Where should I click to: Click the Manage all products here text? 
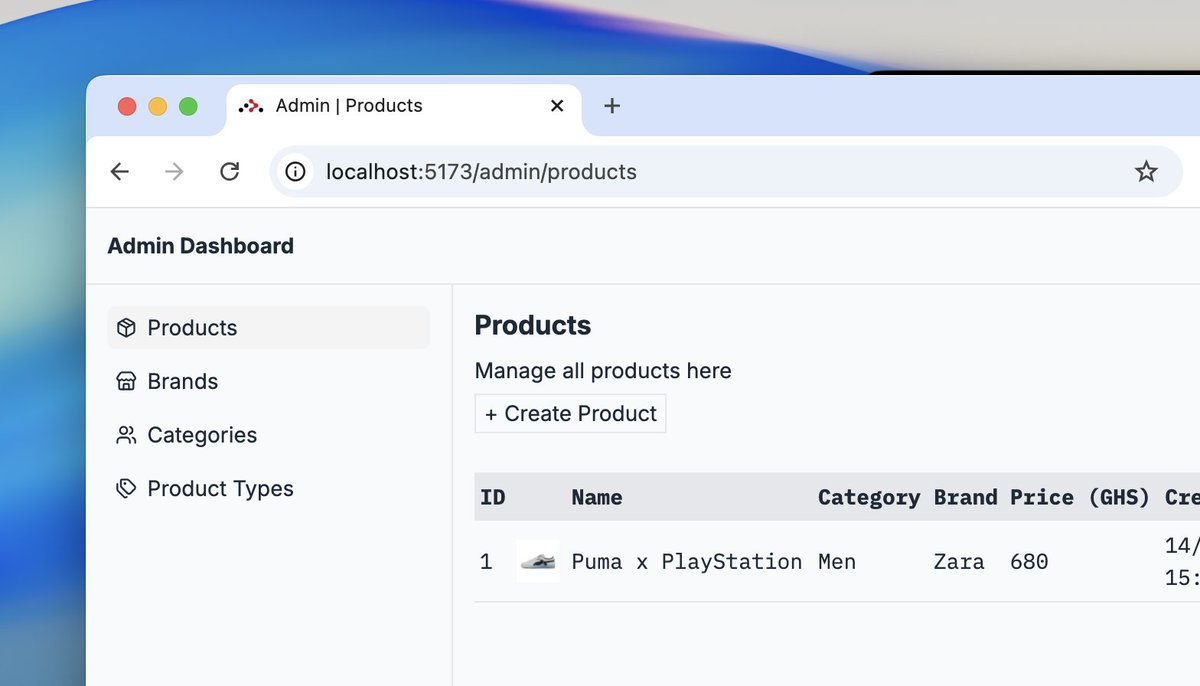point(603,371)
